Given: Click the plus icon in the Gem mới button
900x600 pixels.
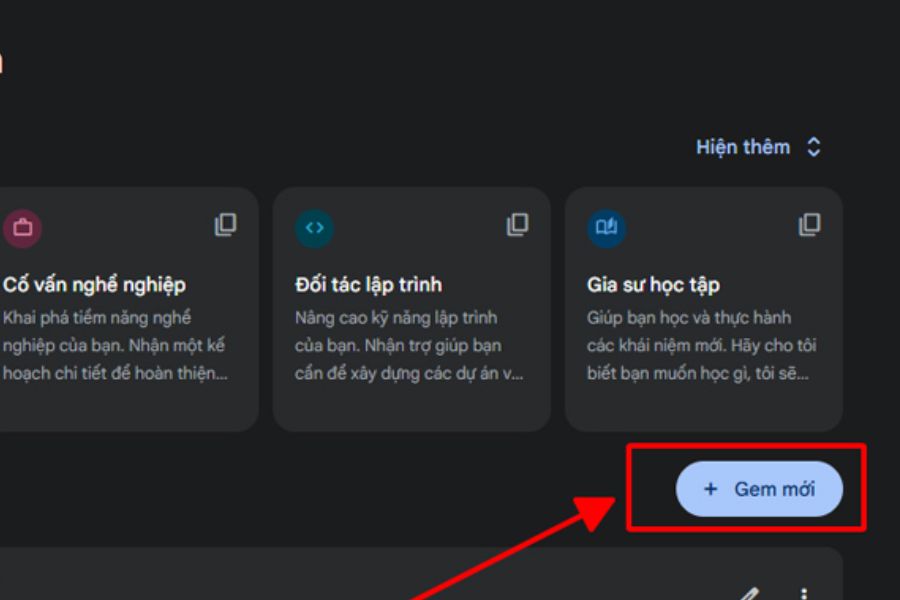Looking at the screenshot, I should coord(711,489).
